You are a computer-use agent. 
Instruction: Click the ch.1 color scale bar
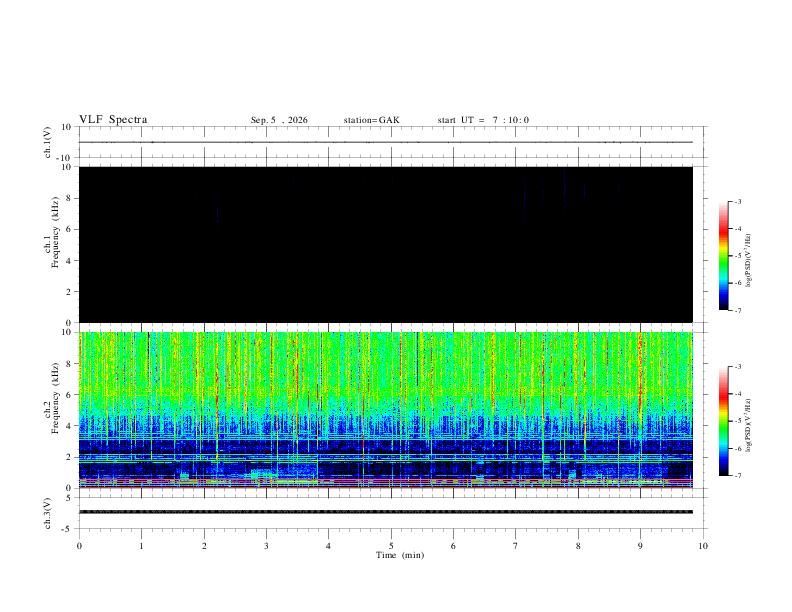pos(723,256)
